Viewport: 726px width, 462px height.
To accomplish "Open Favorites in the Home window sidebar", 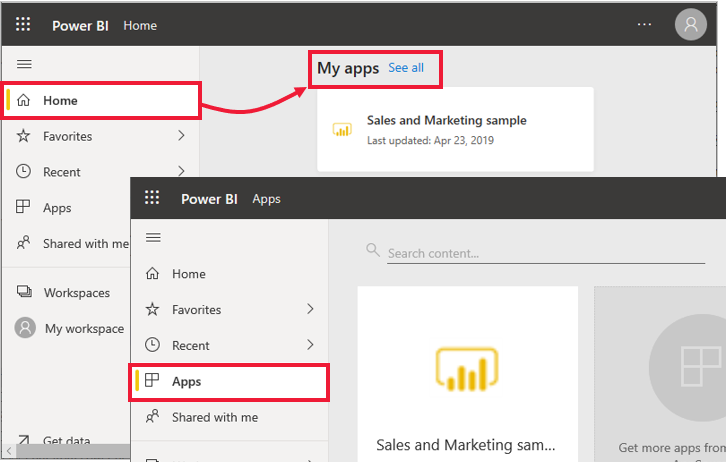I will coord(101,136).
